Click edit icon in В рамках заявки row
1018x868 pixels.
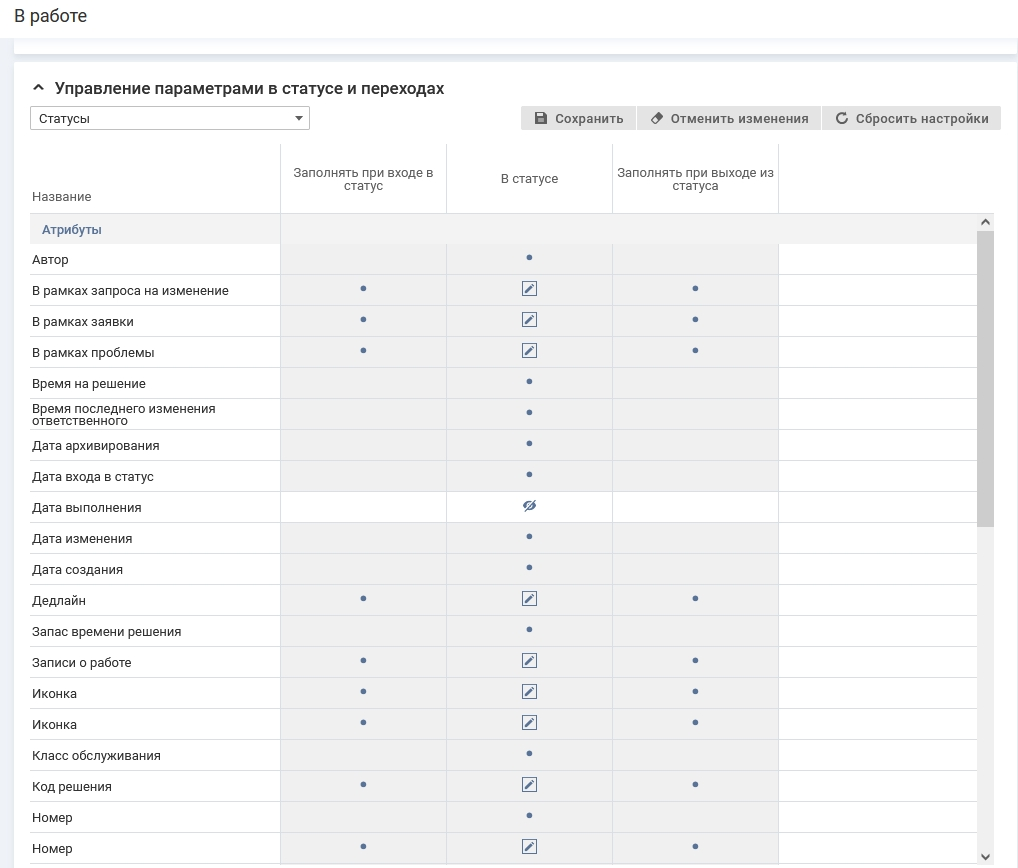[529, 320]
